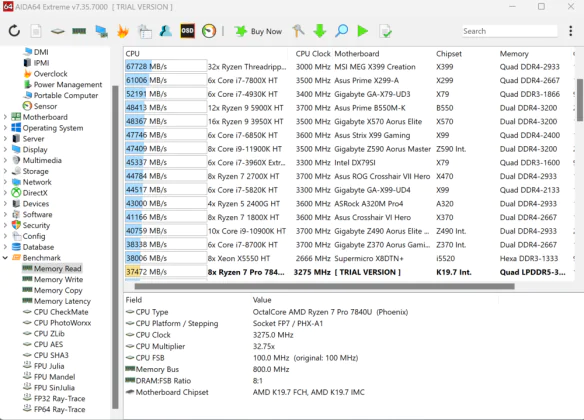Click the Memory column header

(514, 53)
